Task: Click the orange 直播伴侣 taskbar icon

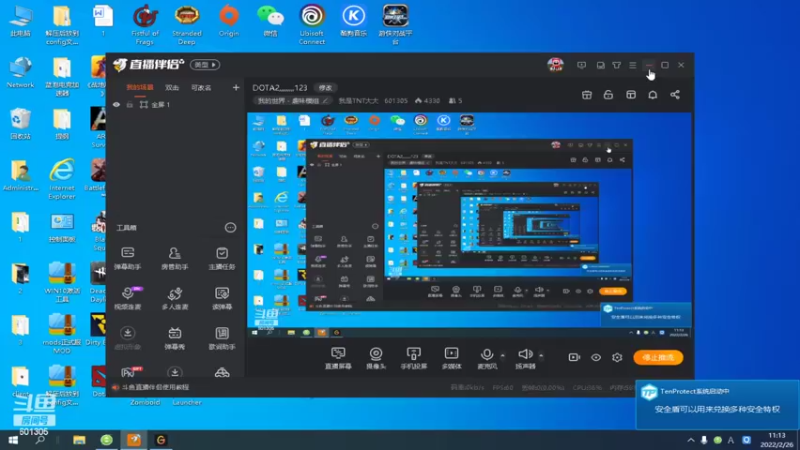Action: (x=134, y=440)
